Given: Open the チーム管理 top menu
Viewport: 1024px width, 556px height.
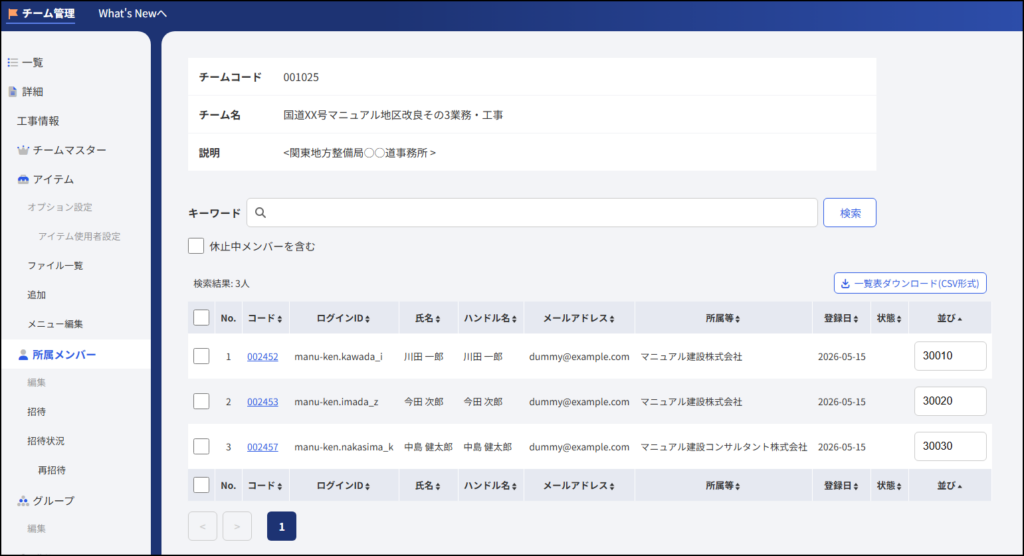Looking at the screenshot, I should tap(41, 13).
